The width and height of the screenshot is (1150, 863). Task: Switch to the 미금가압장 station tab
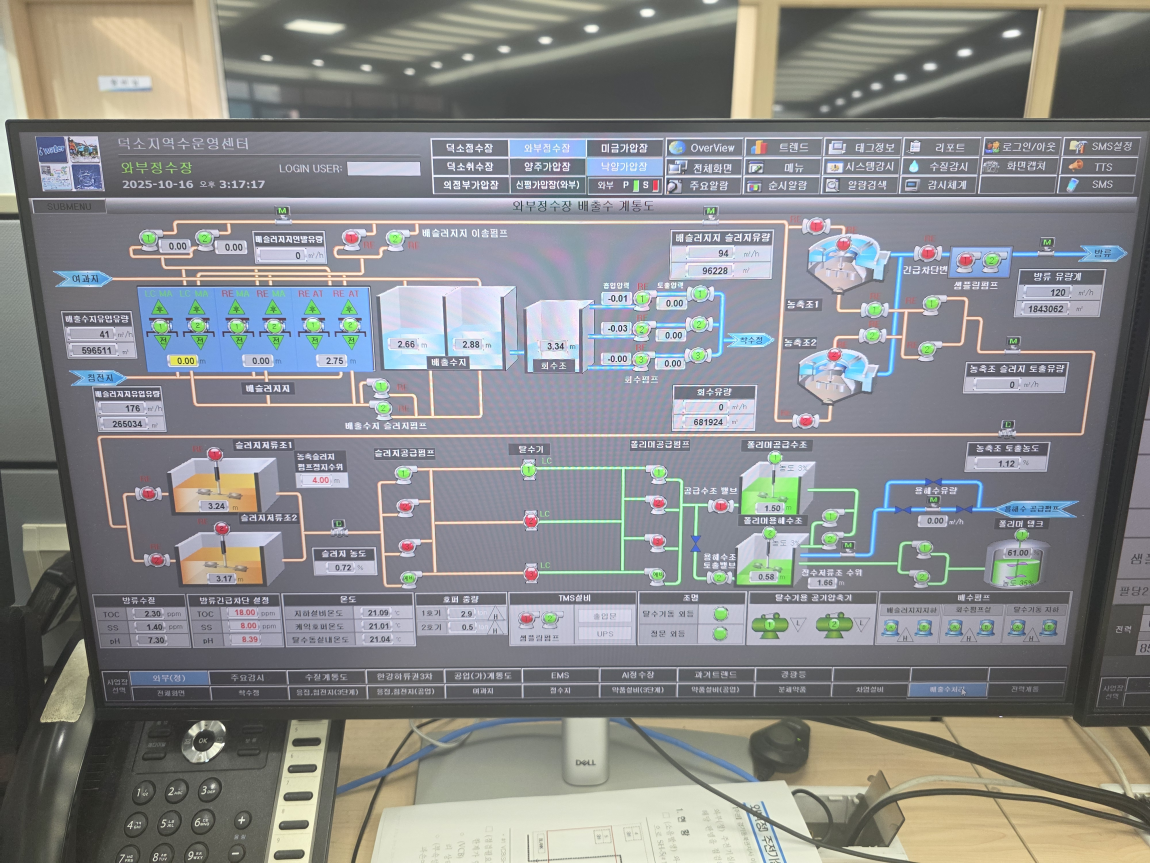624,148
